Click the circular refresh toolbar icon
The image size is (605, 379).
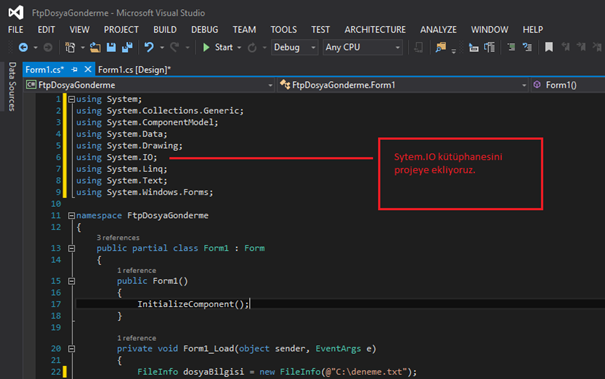point(252,47)
